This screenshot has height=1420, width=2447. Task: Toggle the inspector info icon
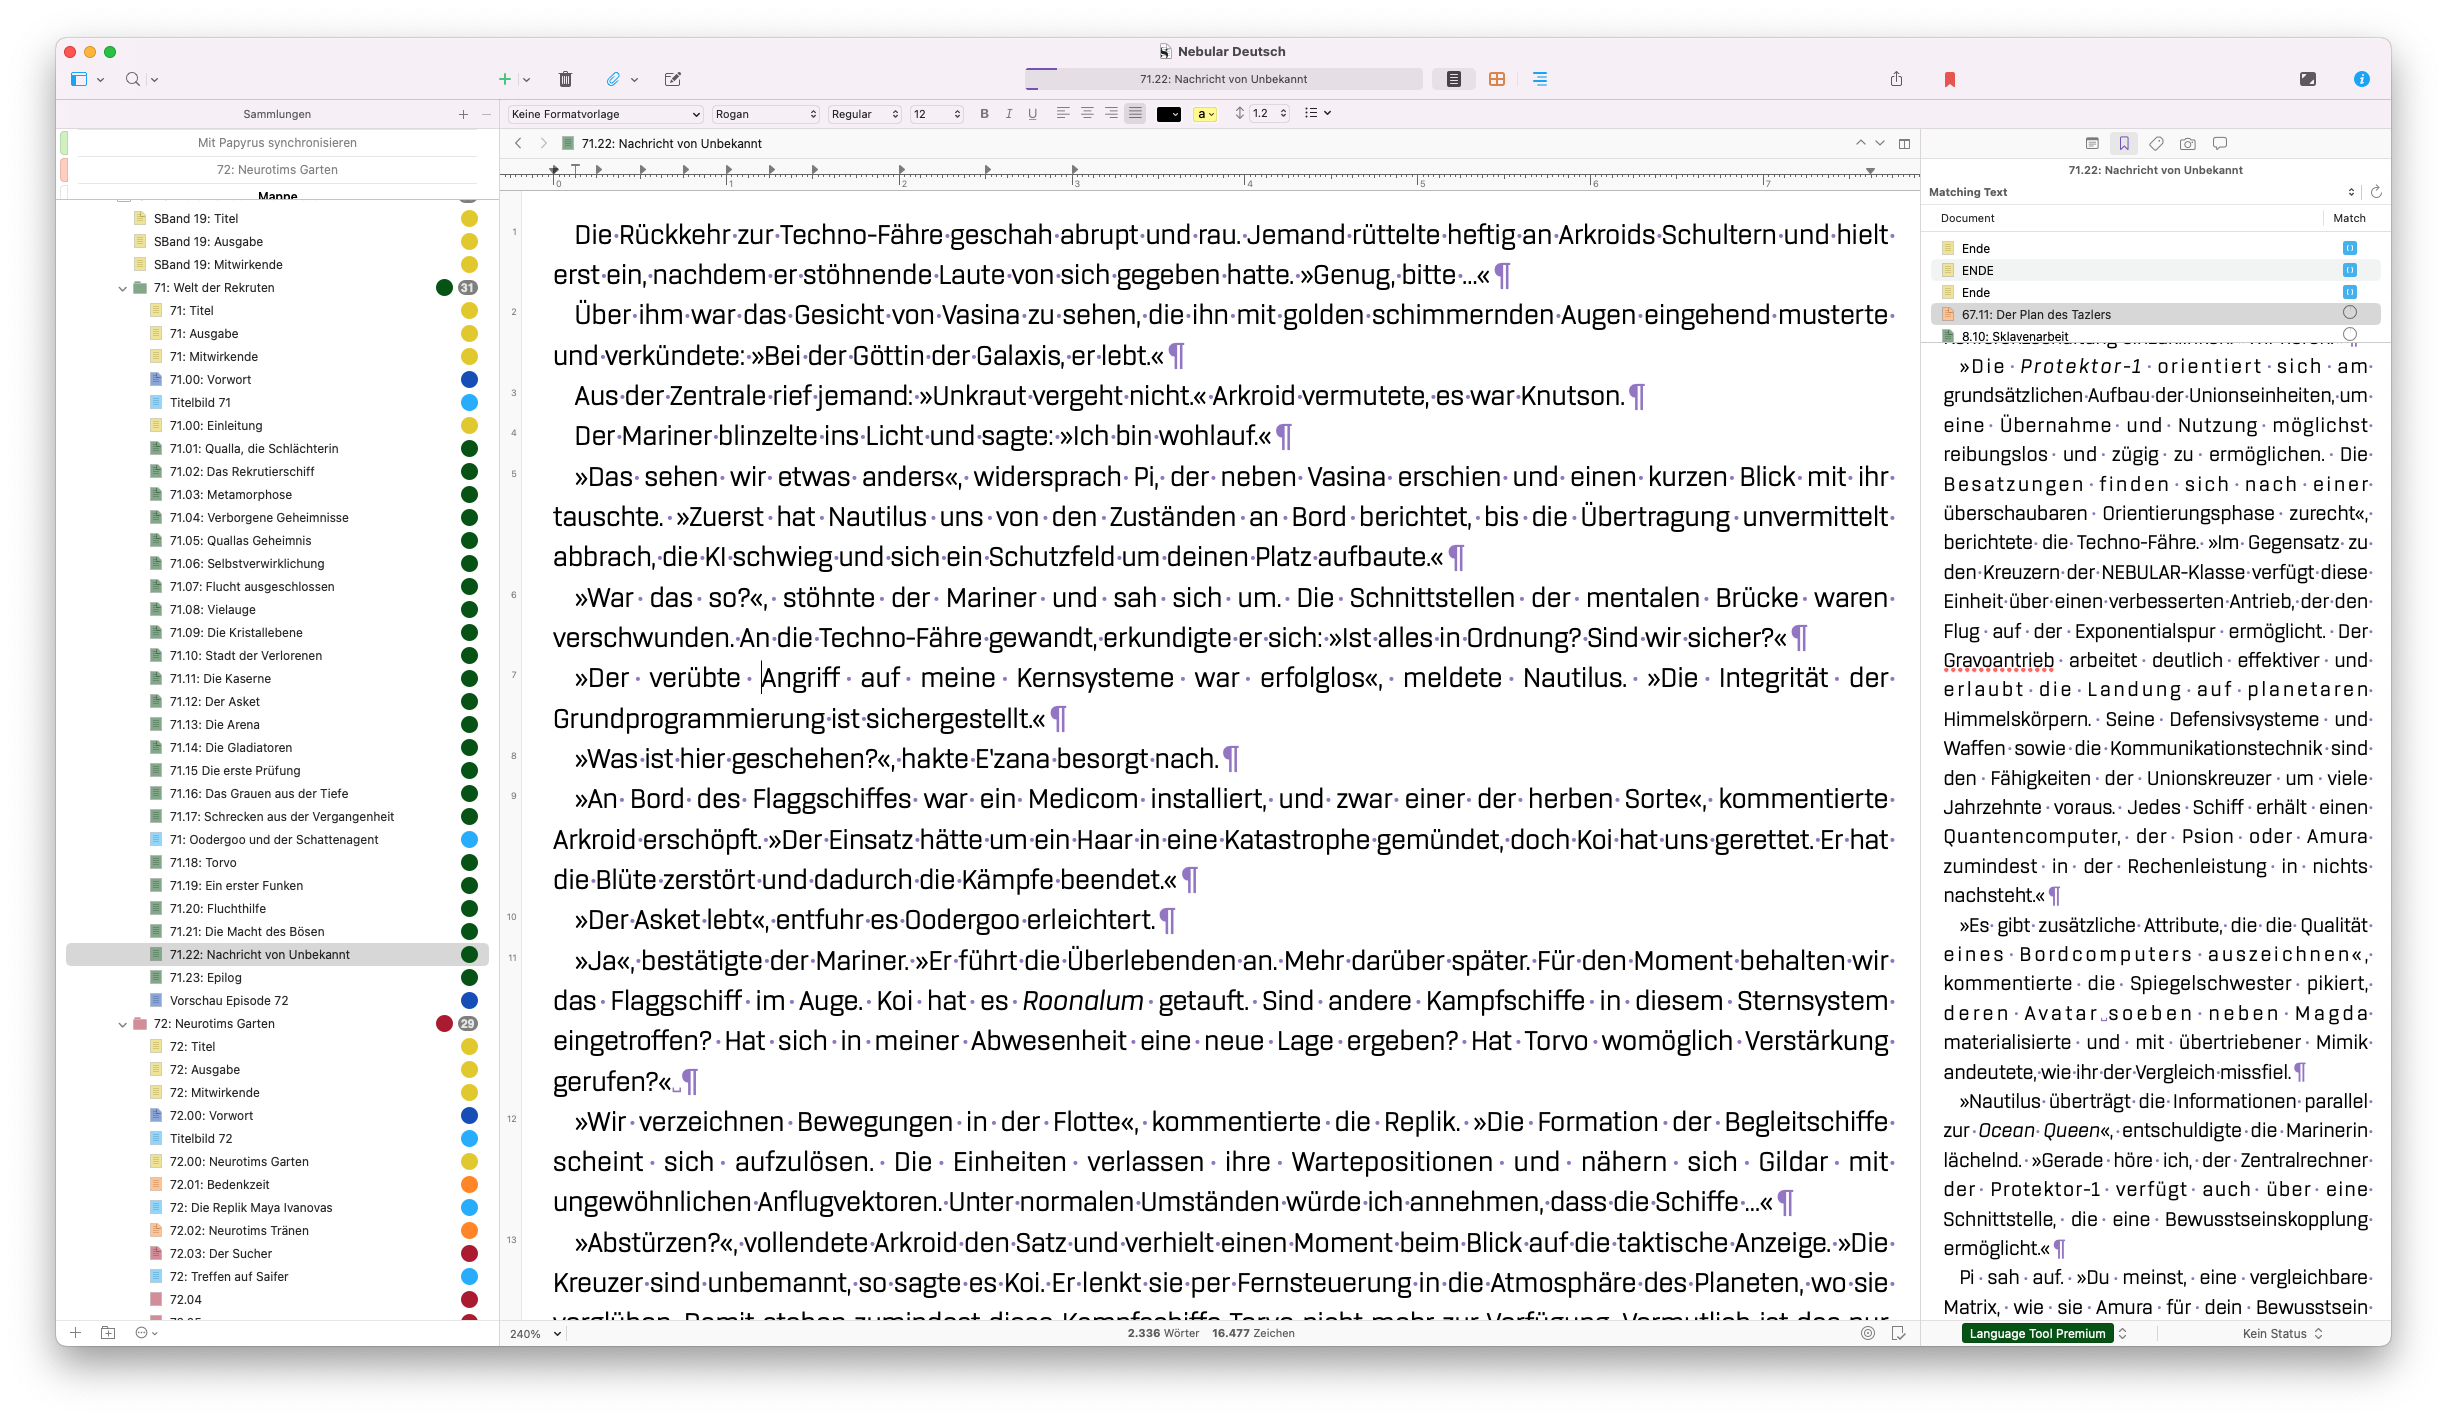(x=2362, y=79)
